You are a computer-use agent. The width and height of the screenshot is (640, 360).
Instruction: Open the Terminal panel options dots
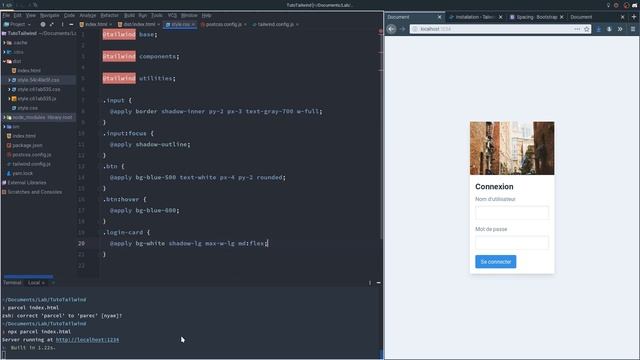pyautogui.click(x=370, y=282)
